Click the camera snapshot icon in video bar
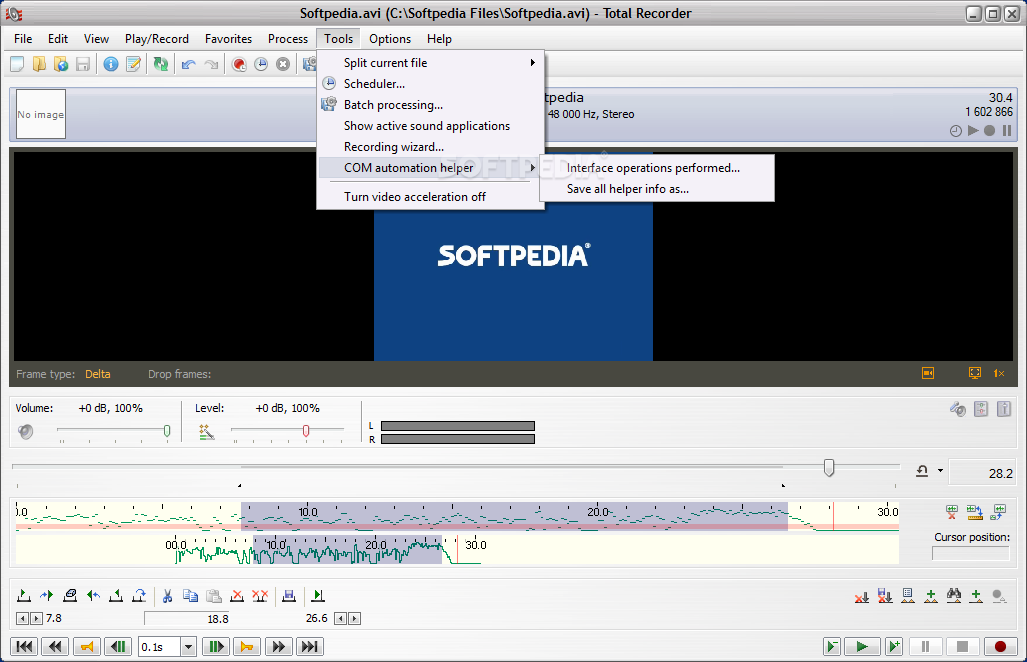Screen dimensions: 1027x662 (x=928, y=373)
